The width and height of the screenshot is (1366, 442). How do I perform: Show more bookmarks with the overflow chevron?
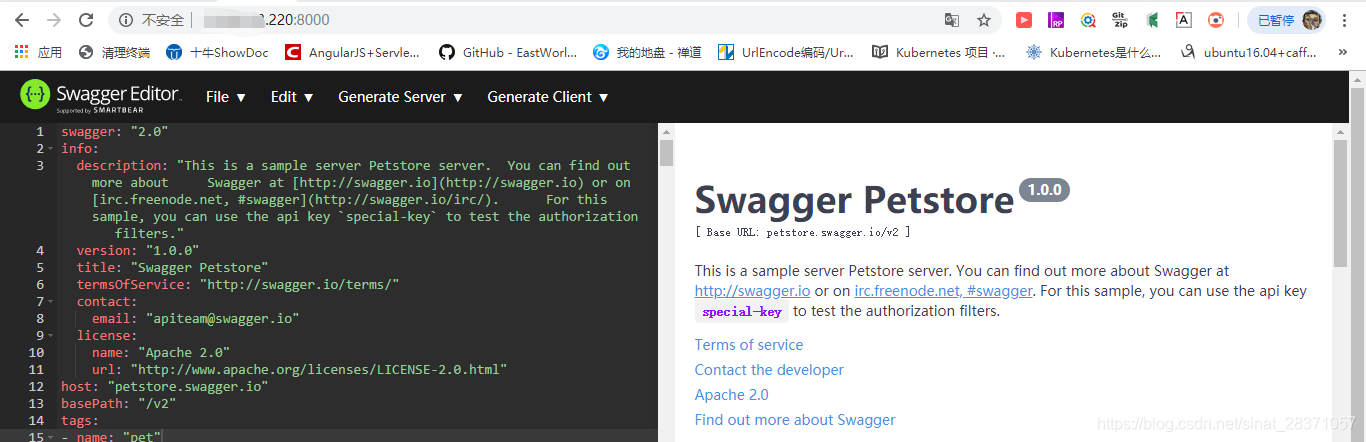1343,52
